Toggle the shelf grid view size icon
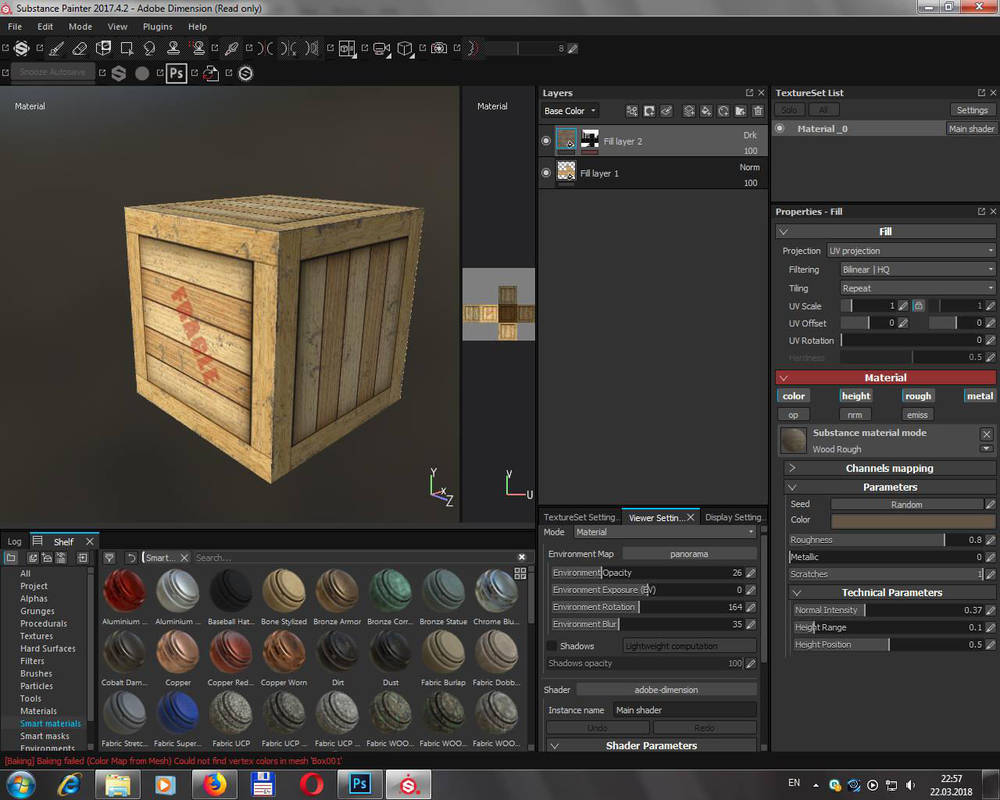This screenshot has width=1000, height=800. pos(520,574)
